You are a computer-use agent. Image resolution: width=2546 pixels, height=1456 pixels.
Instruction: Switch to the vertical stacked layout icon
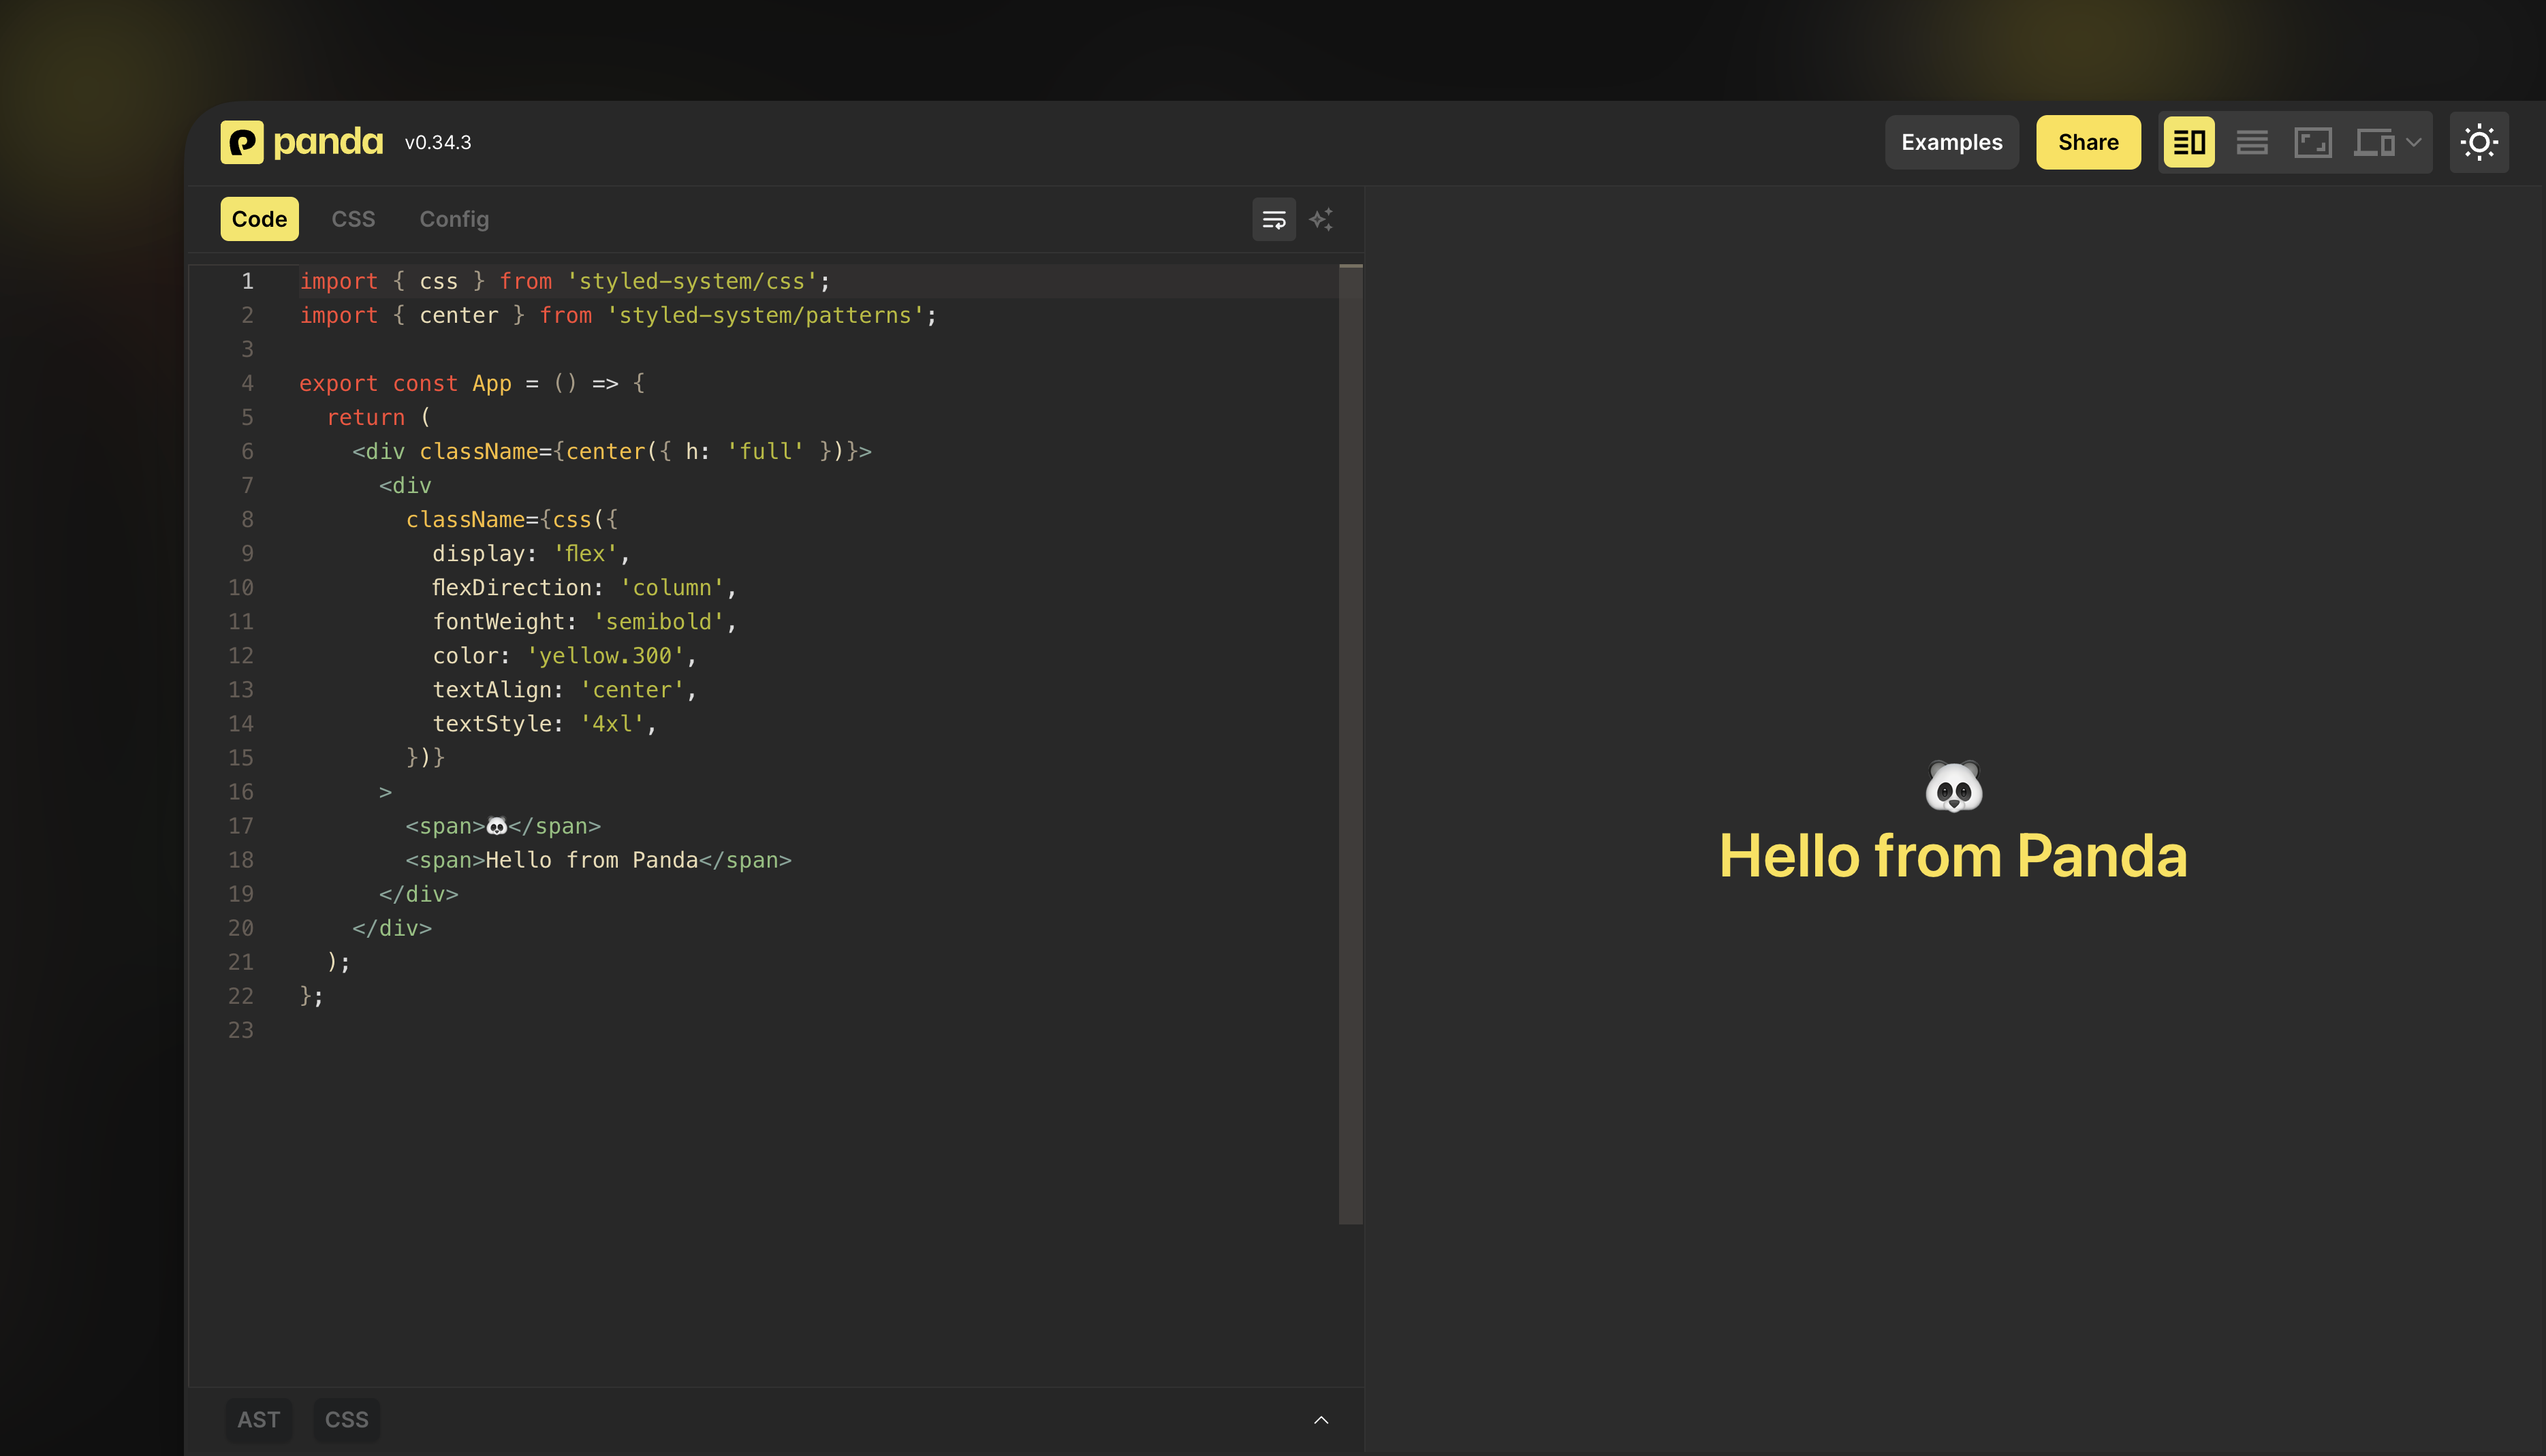click(x=2251, y=142)
